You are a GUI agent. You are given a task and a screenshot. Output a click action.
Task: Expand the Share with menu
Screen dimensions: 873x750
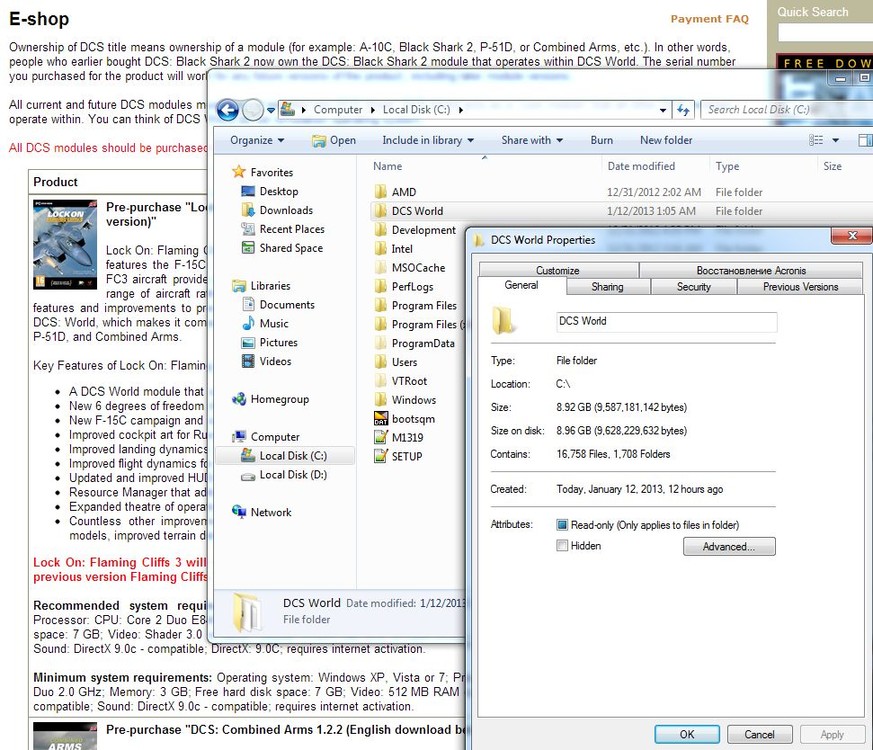pyautogui.click(x=532, y=140)
